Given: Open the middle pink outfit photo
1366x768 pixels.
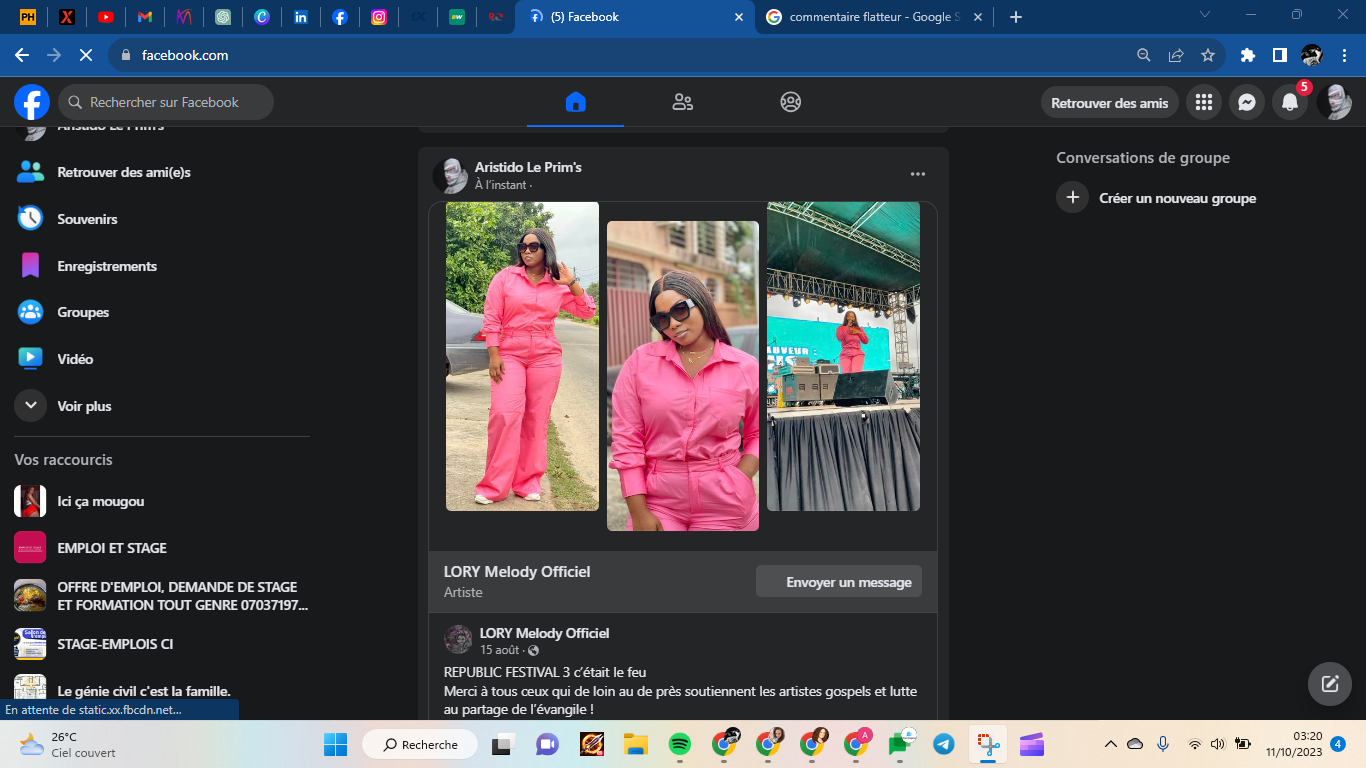Looking at the screenshot, I should (x=683, y=375).
